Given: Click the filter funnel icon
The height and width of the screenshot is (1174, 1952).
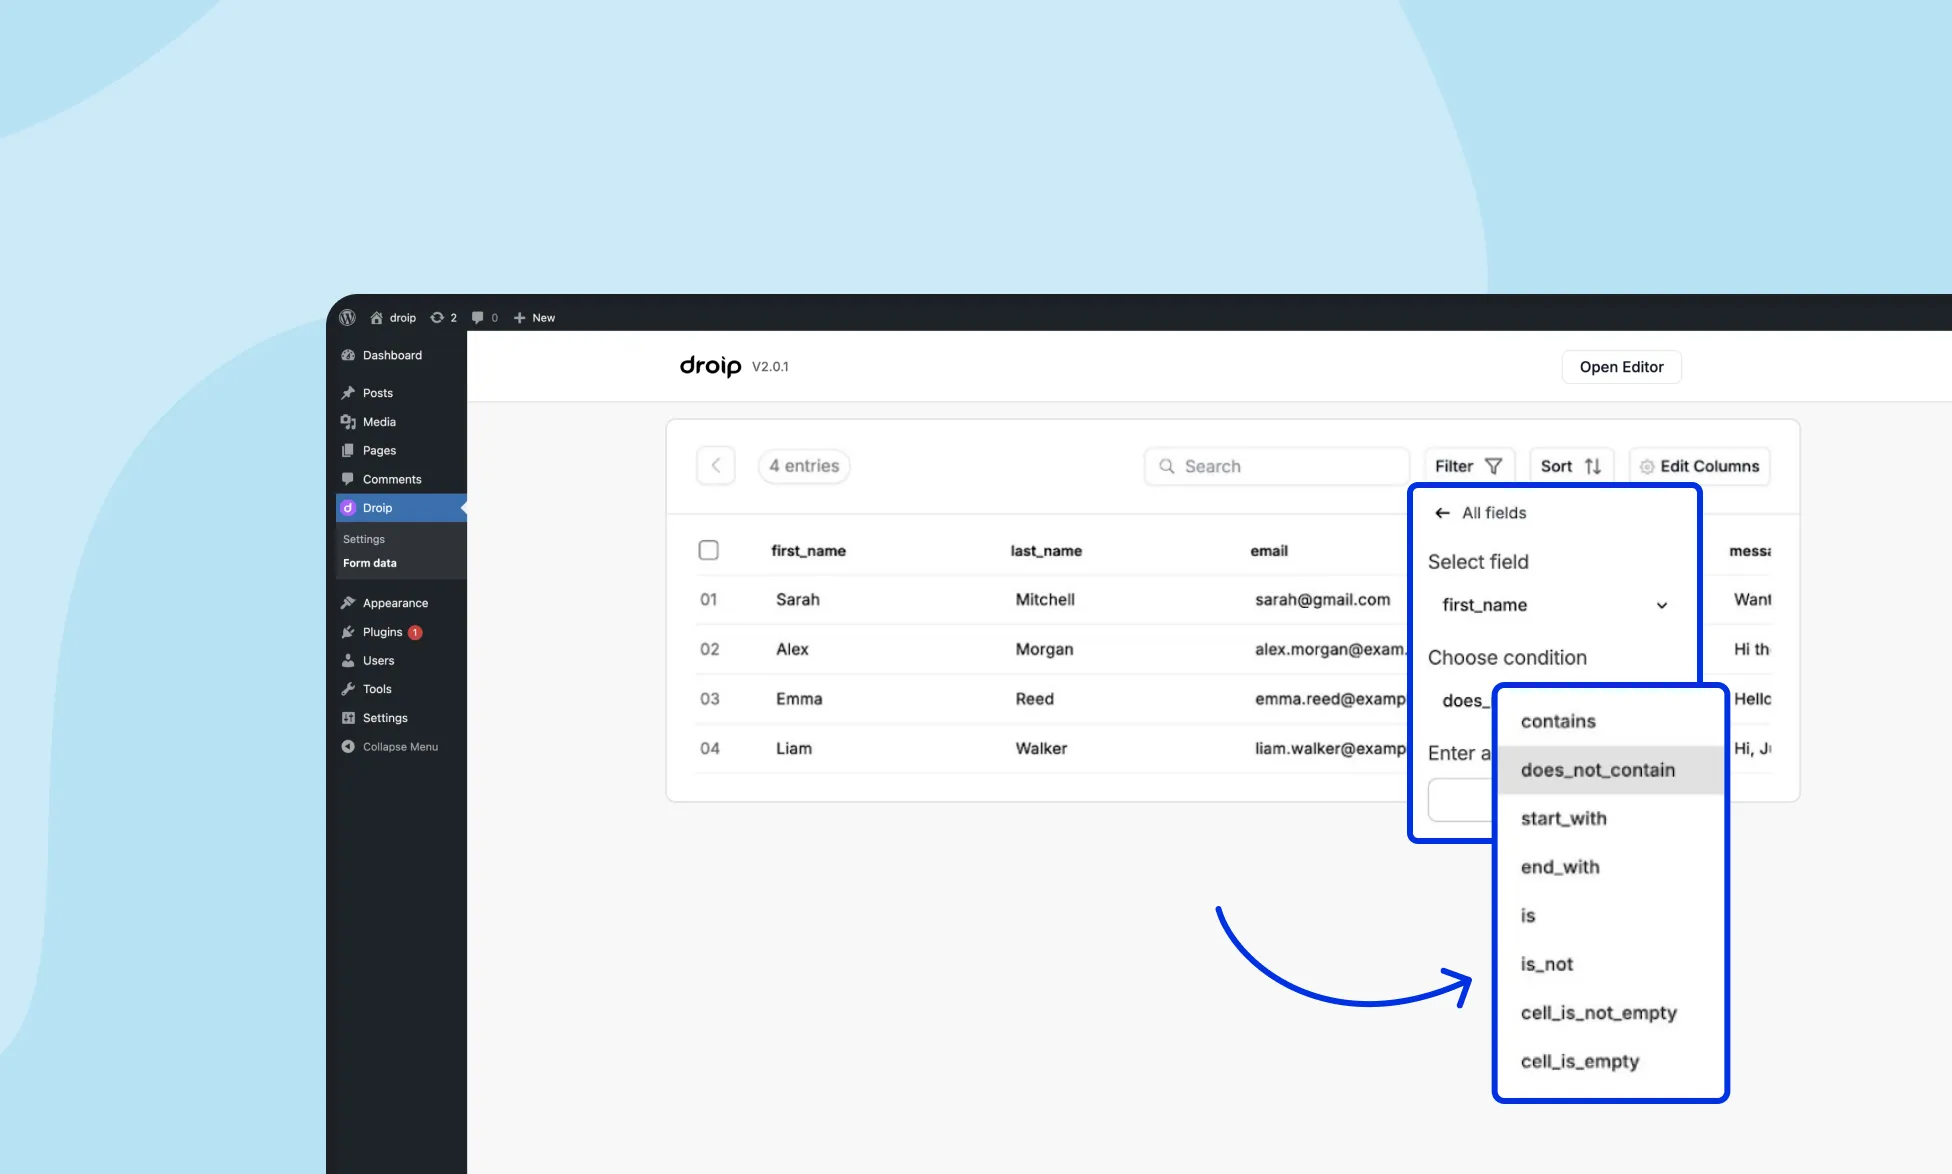Looking at the screenshot, I should pyautogui.click(x=1494, y=466).
